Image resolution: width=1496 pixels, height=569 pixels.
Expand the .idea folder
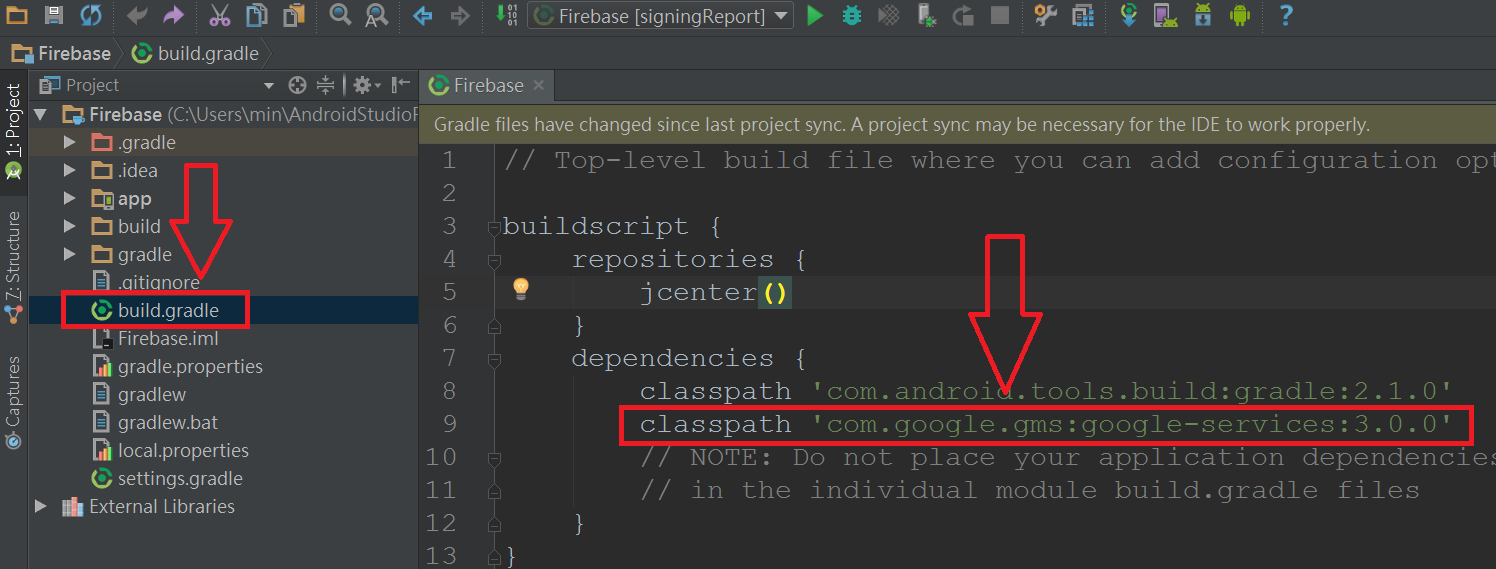[69, 170]
